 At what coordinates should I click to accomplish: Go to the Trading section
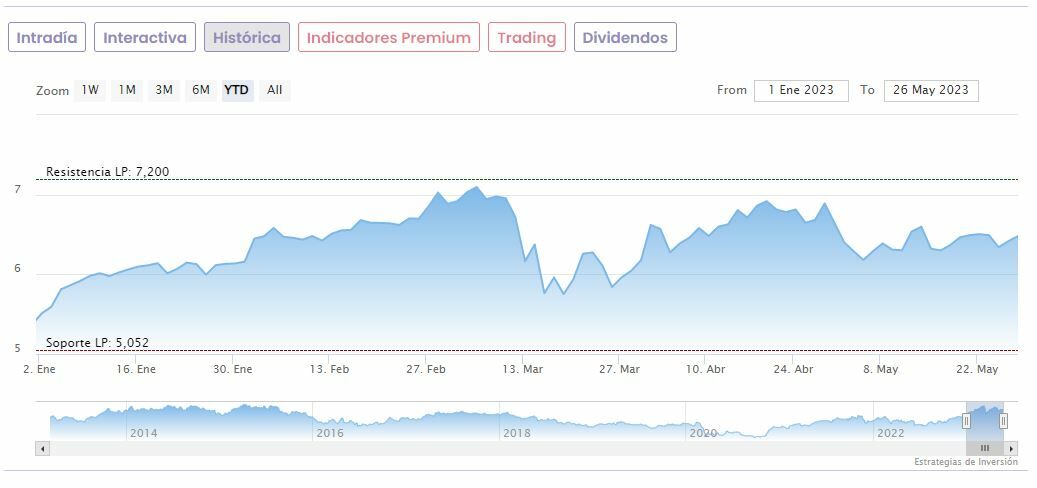tap(526, 38)
